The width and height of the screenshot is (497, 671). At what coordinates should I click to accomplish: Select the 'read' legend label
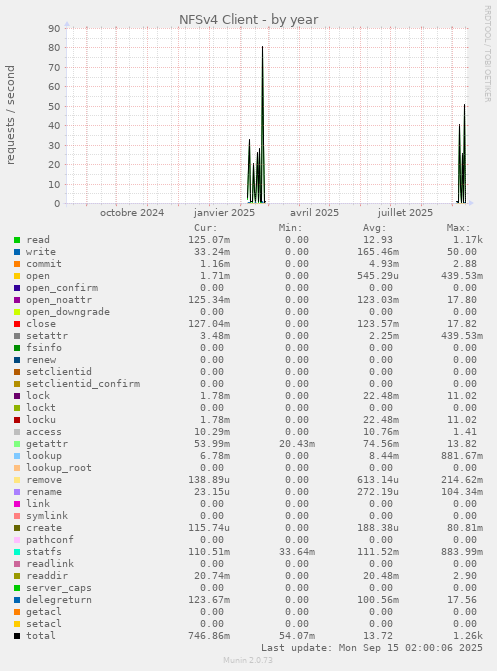pyautogui.click(x=38, y=240)
